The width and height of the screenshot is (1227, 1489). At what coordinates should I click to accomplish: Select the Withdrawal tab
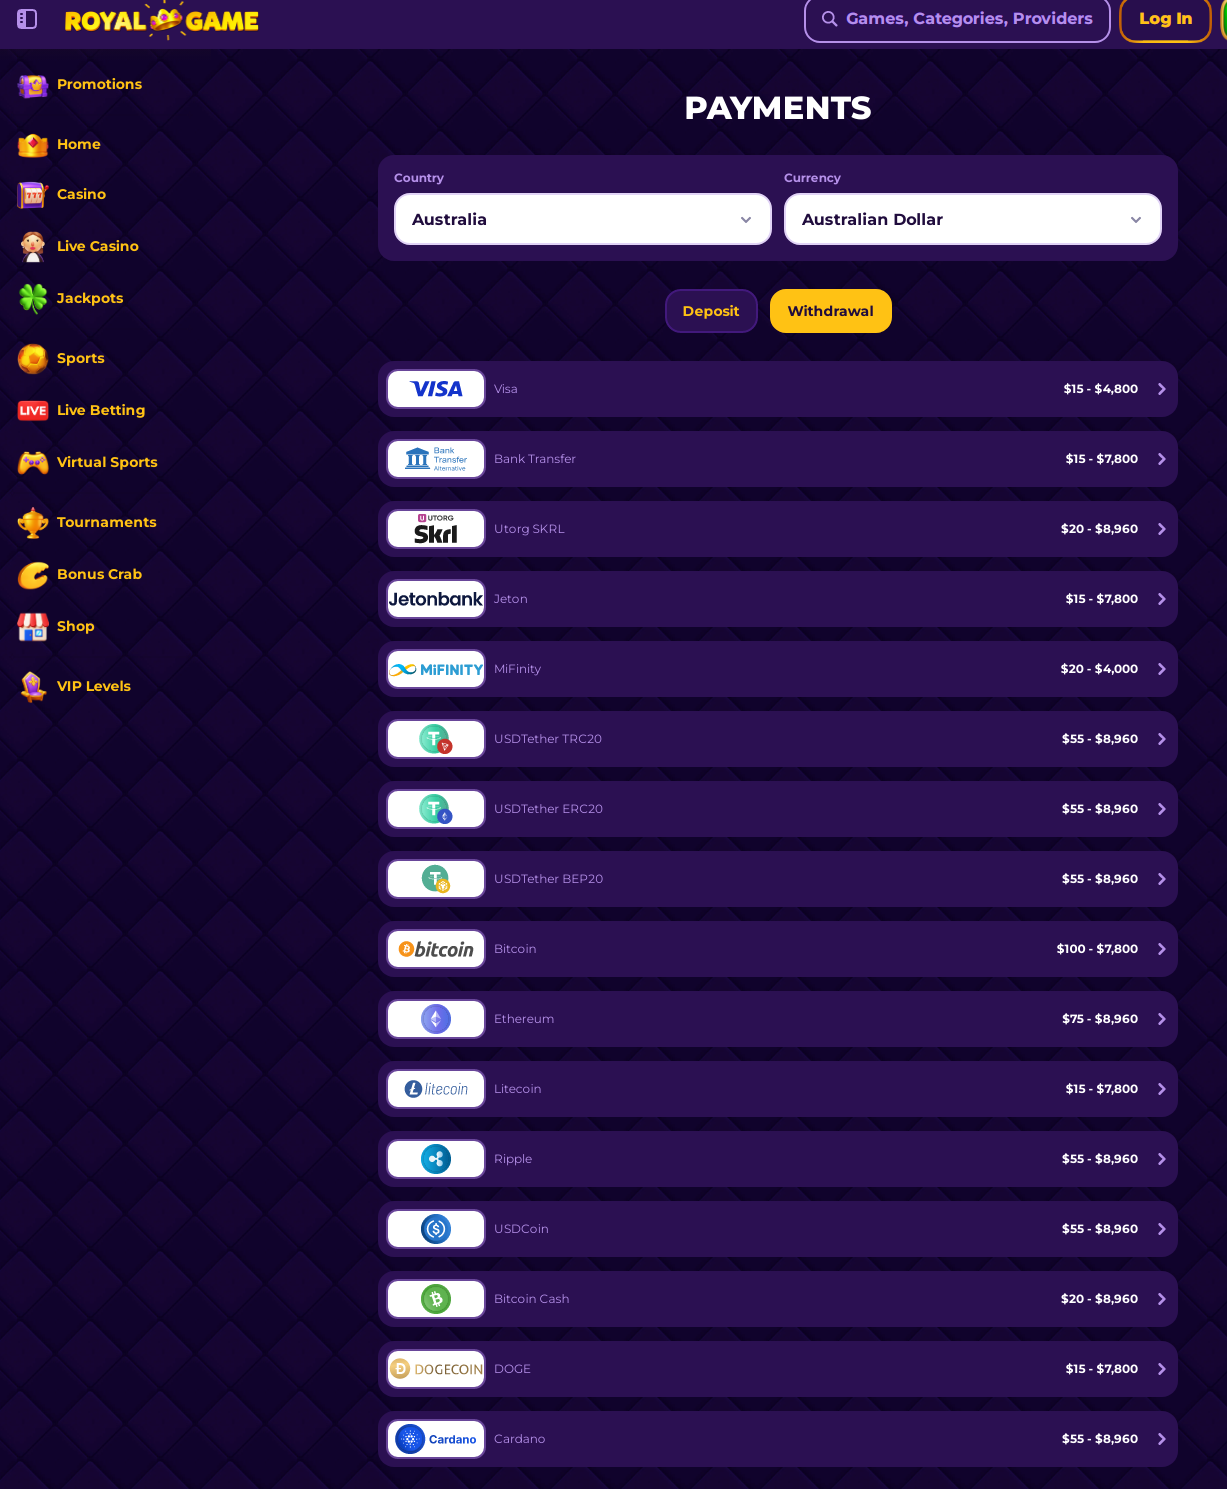(830, 311)
